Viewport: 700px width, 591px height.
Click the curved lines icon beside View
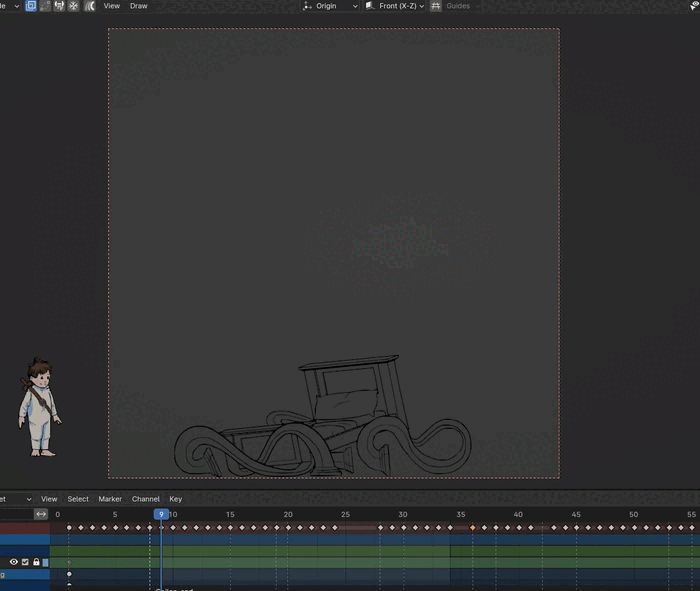point(90,6)
